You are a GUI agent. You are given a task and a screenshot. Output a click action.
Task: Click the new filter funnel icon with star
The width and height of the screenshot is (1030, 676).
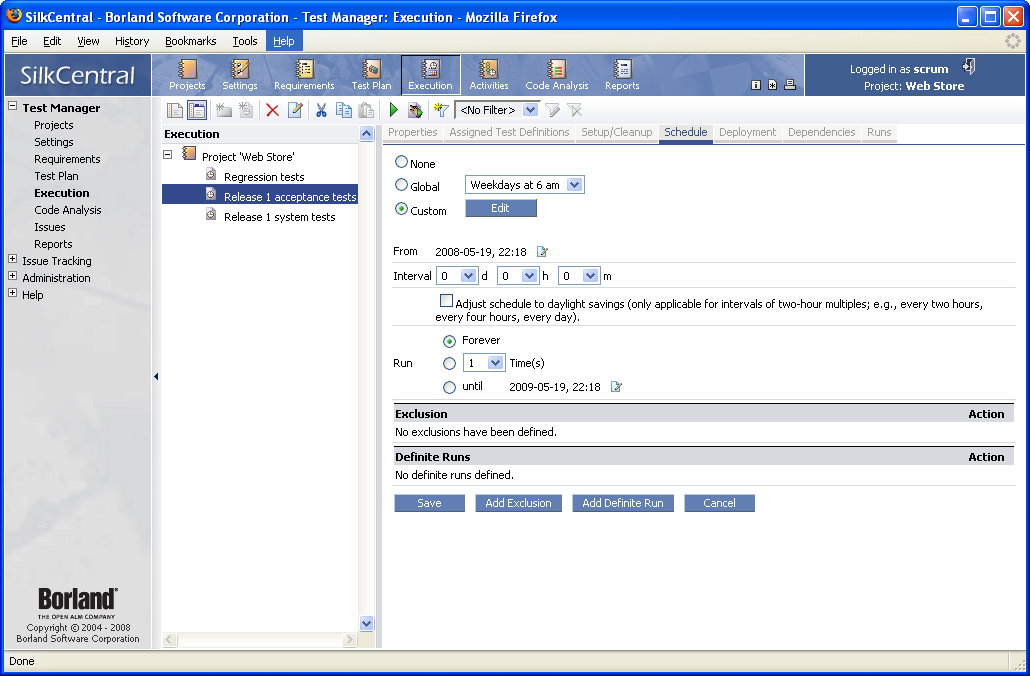click(441, 110)
